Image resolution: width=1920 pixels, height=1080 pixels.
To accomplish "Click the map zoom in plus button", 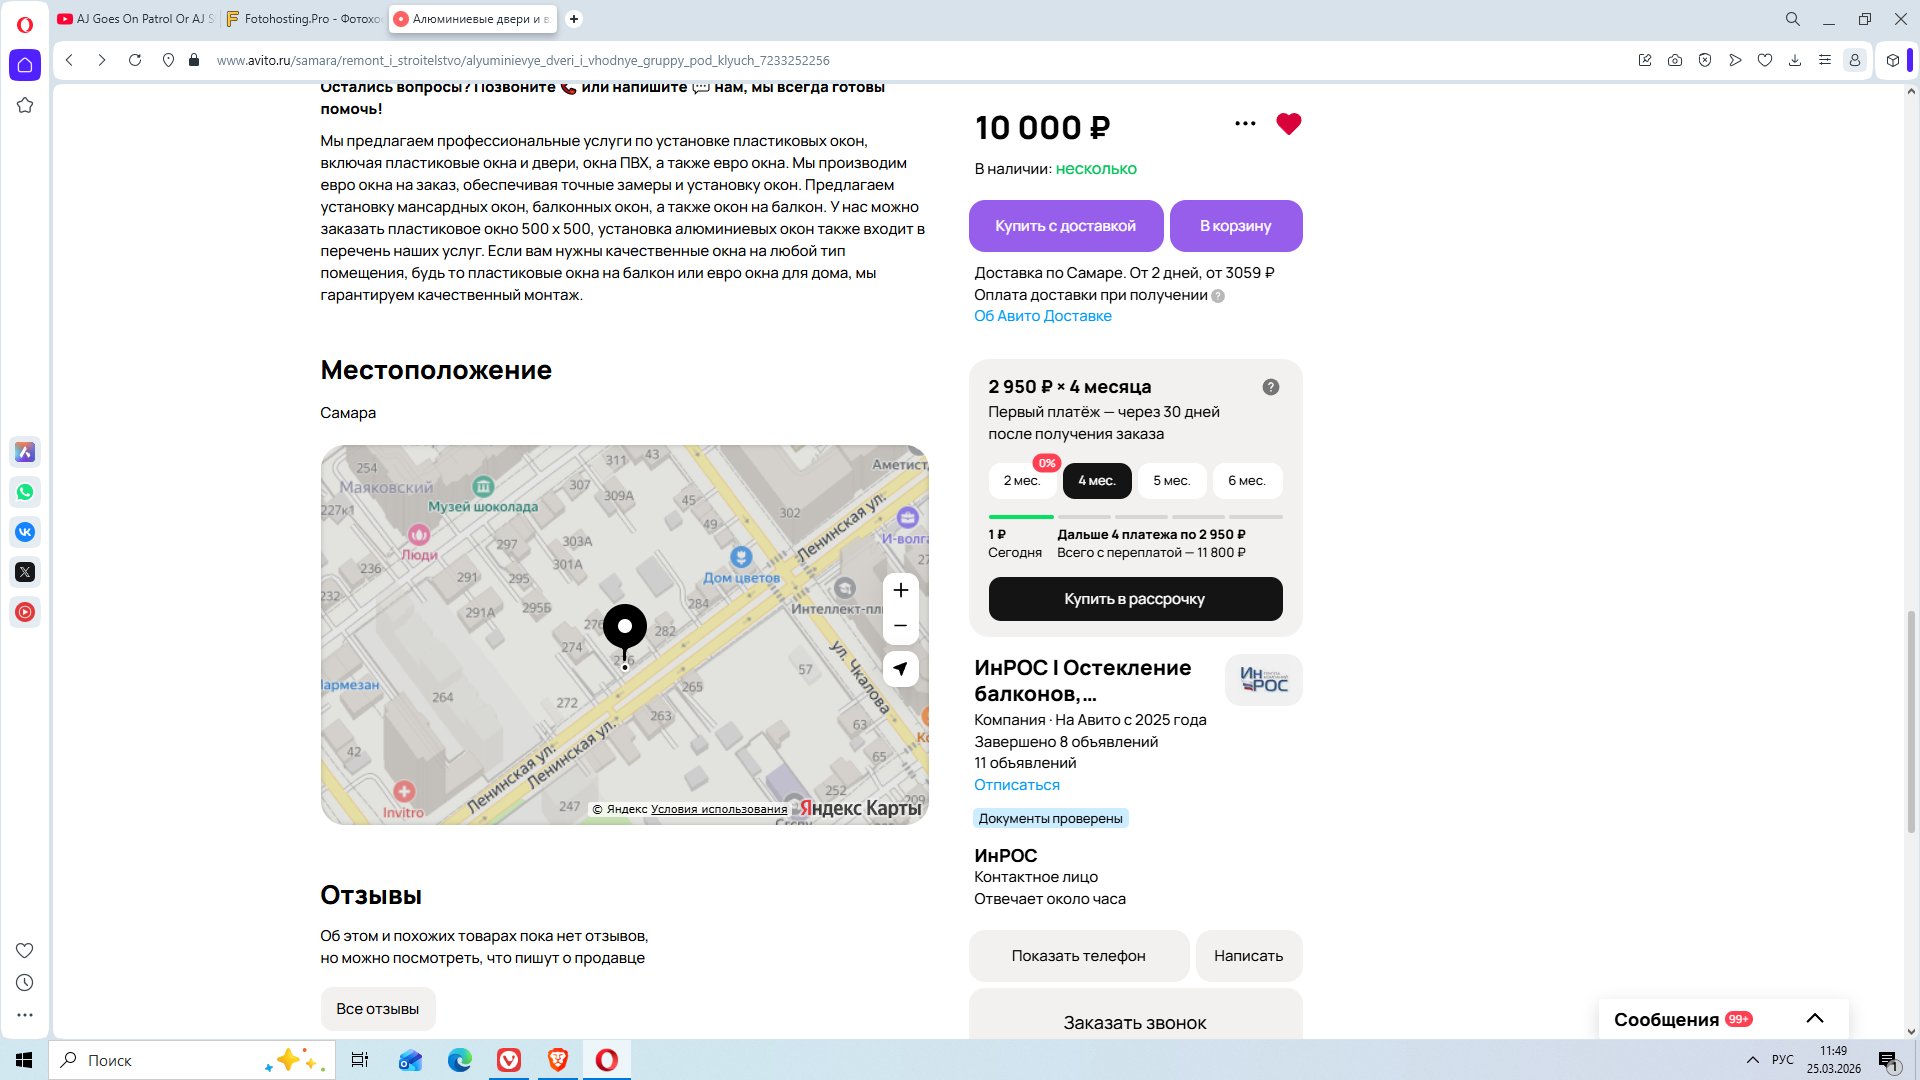I will (900, 590).
